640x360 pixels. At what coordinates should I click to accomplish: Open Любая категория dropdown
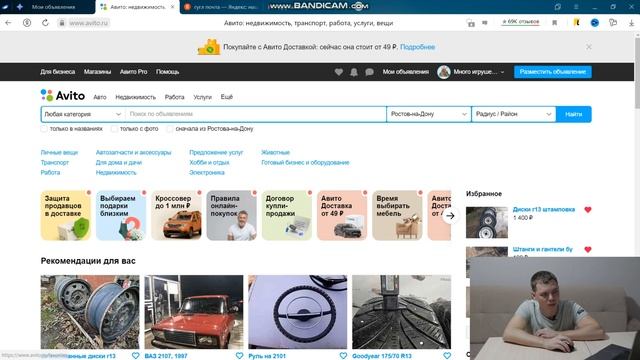click(x=83, y=114)
